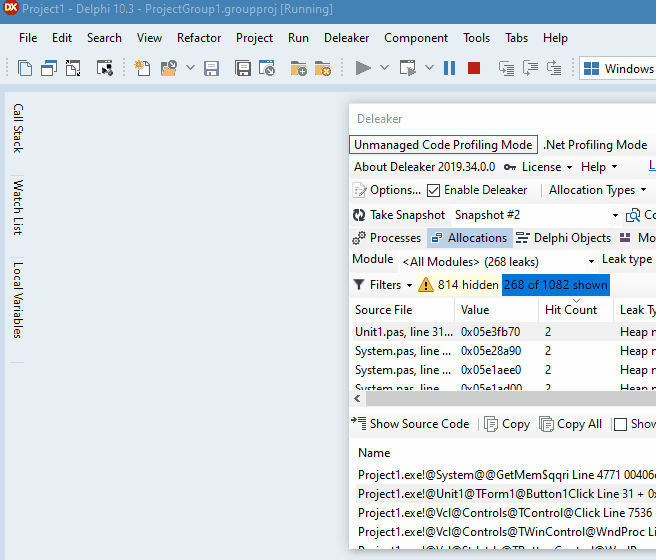This screenshot has height=560, width=656.
Task: Expand the Allocation Types dropdown
Action: click(597, 190)
